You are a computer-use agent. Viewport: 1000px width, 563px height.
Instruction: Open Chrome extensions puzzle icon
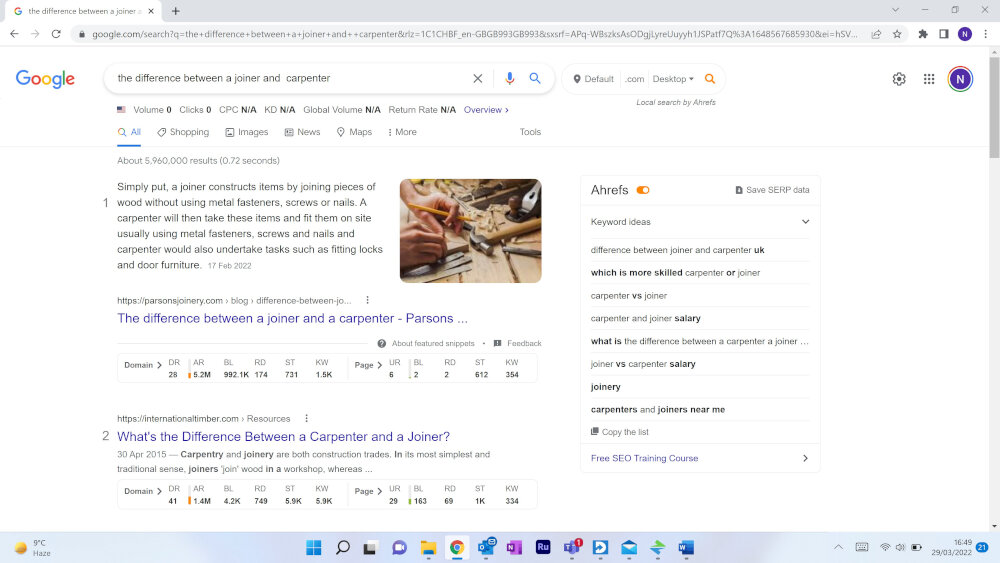pyautogui.click(x=923, y=34)
